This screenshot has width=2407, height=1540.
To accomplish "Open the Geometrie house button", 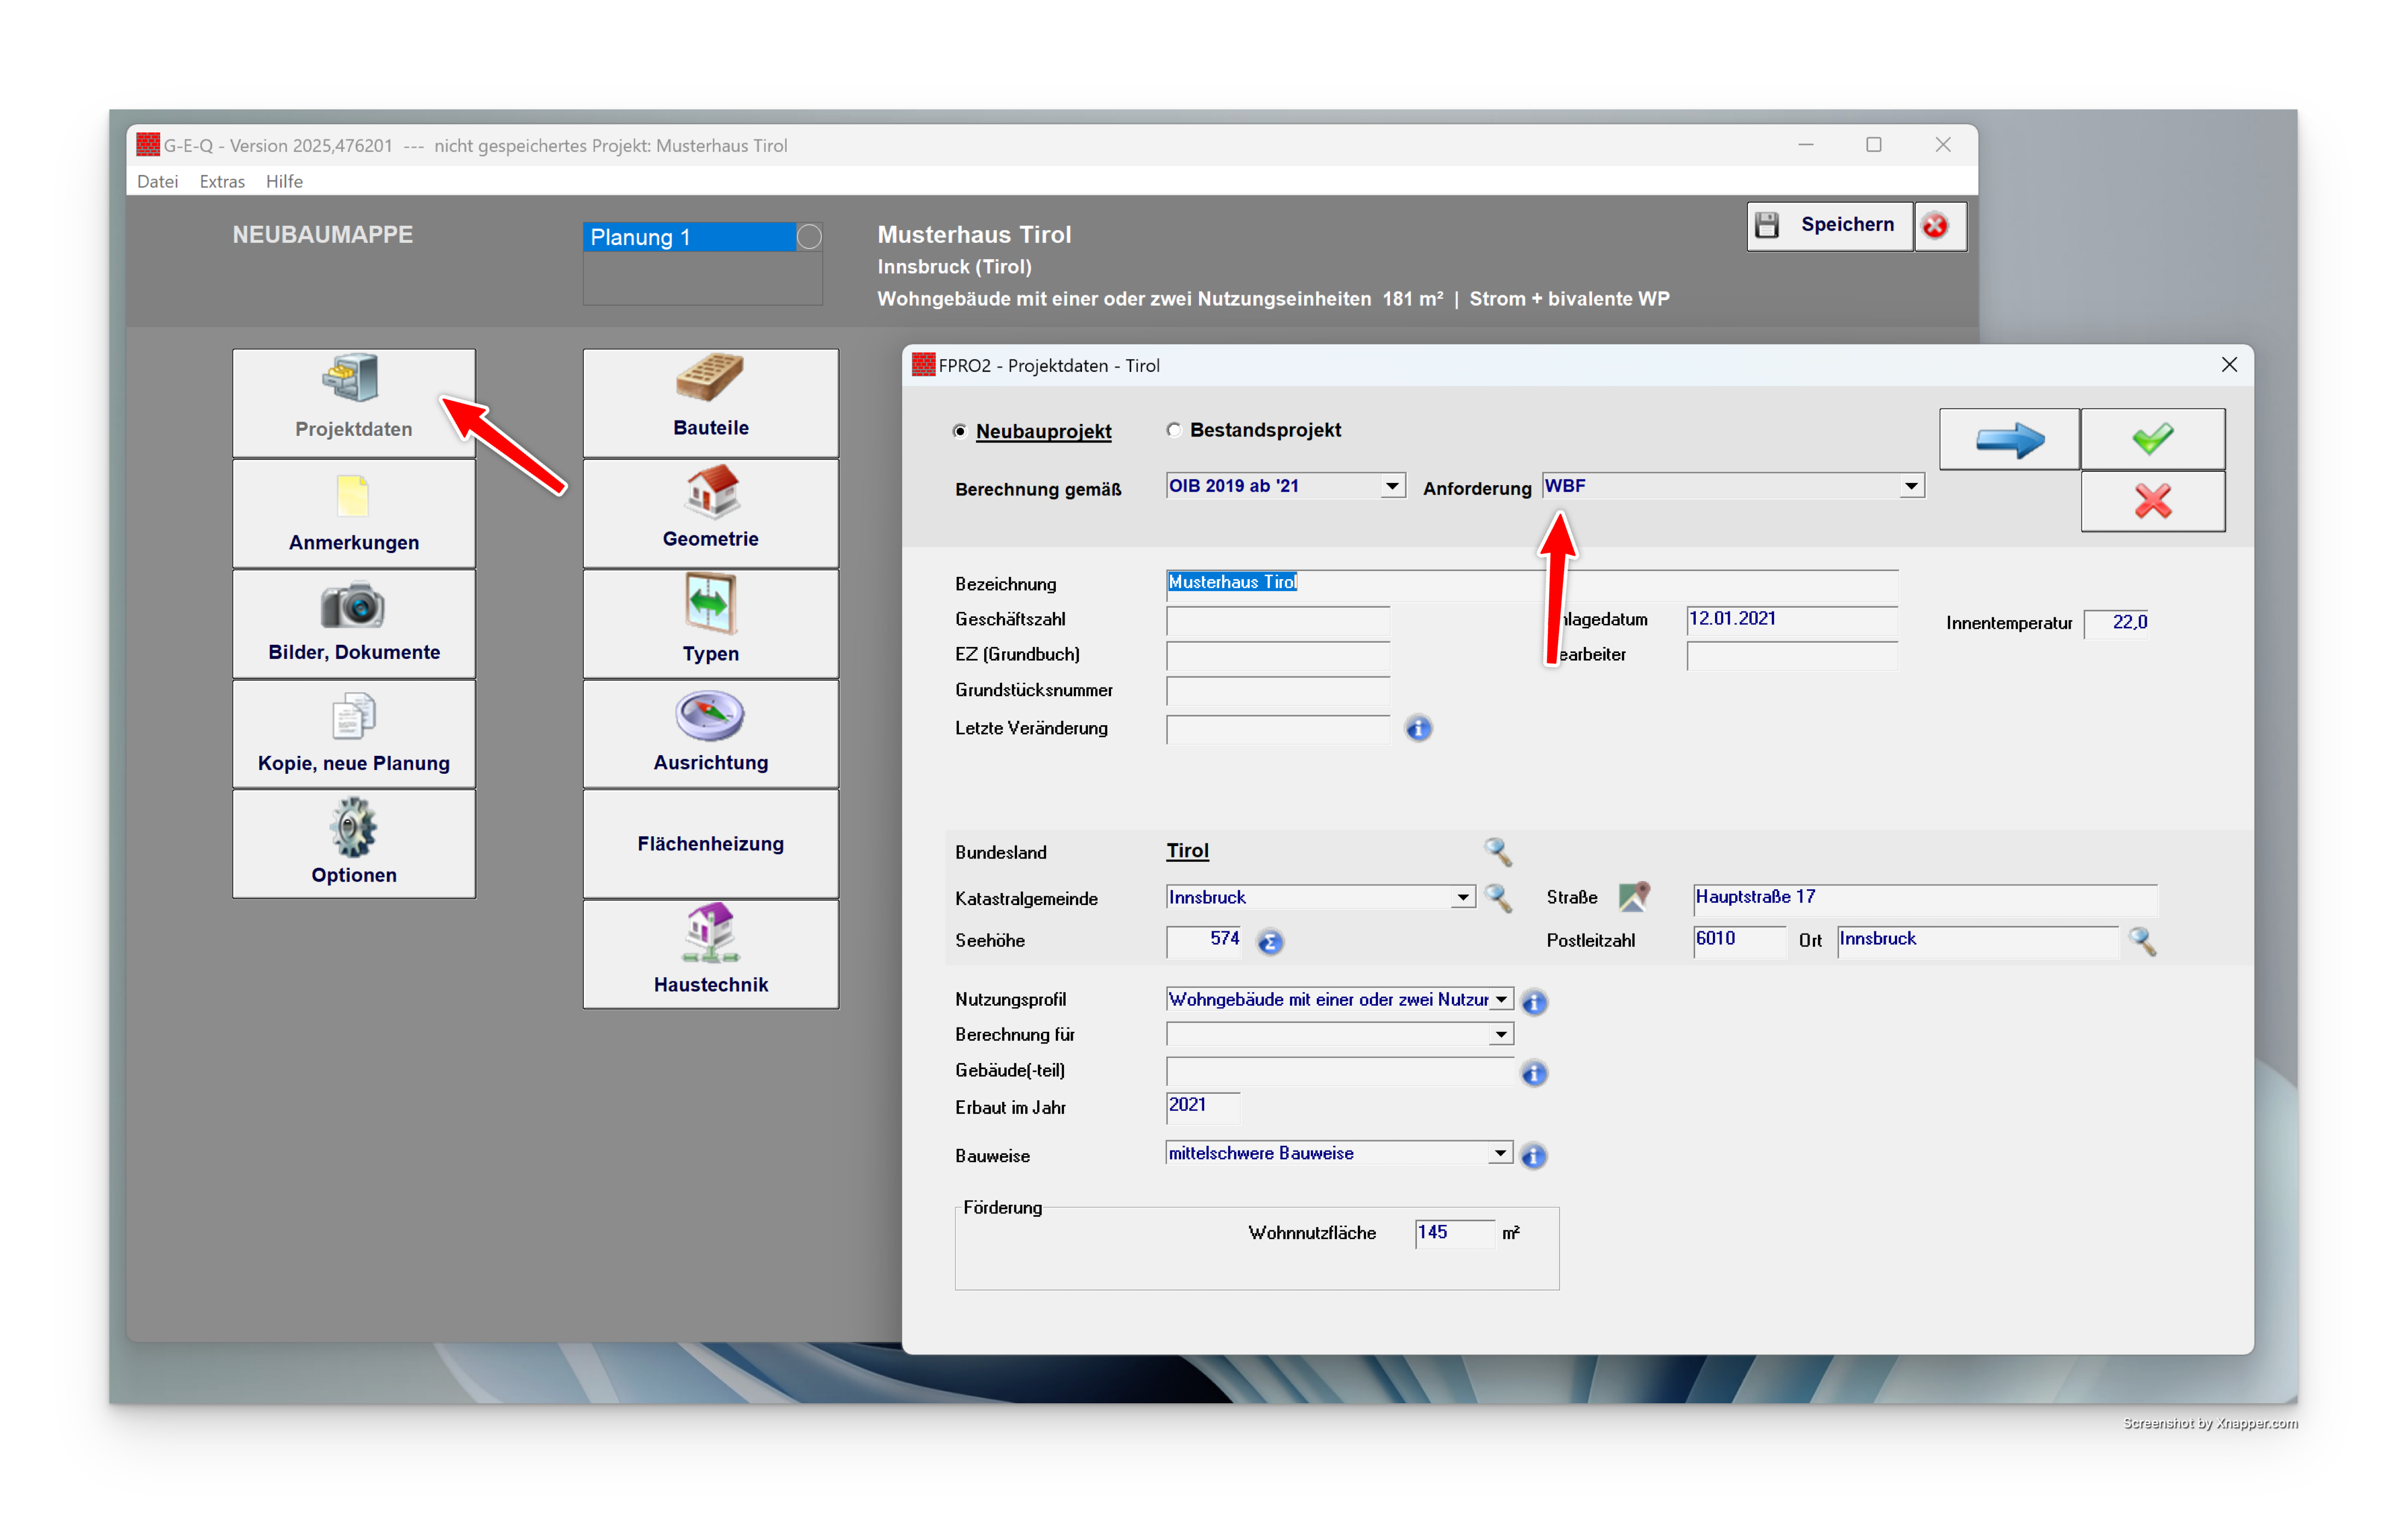I will (x=710, y=514).
